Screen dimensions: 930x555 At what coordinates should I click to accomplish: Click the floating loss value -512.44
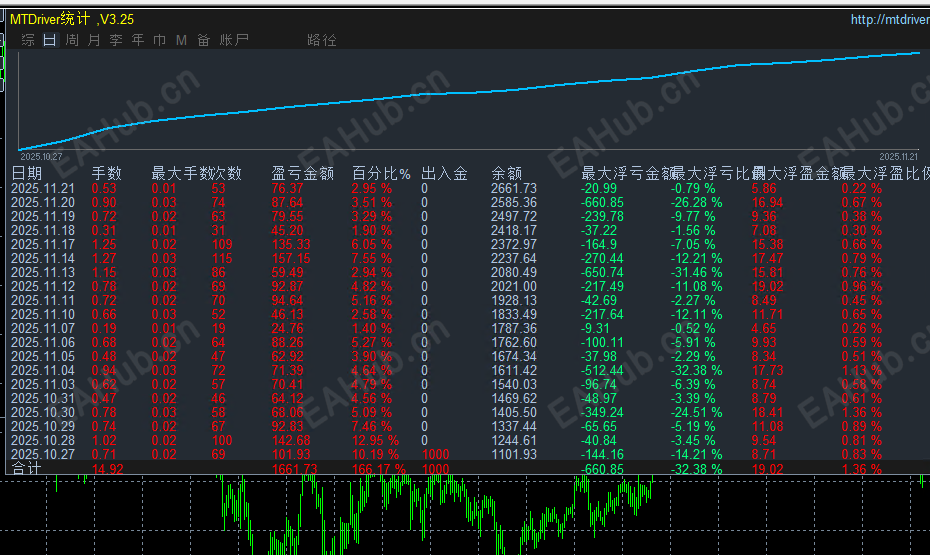point(602,371)
